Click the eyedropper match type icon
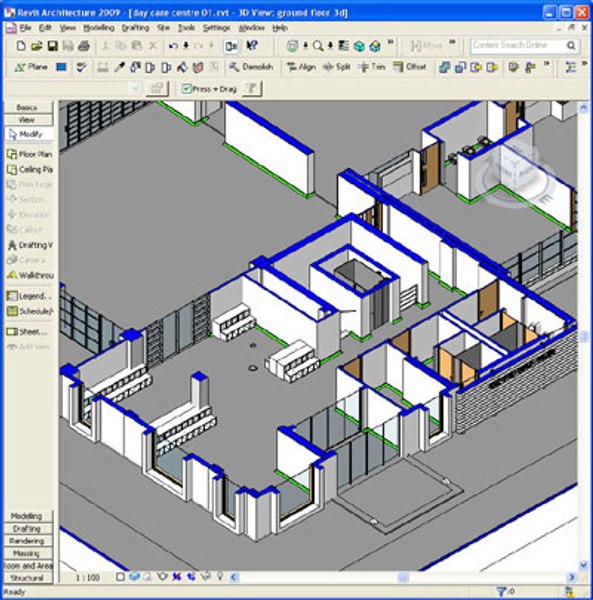This screenshot has width=593, height=600. tap(119, 67)
